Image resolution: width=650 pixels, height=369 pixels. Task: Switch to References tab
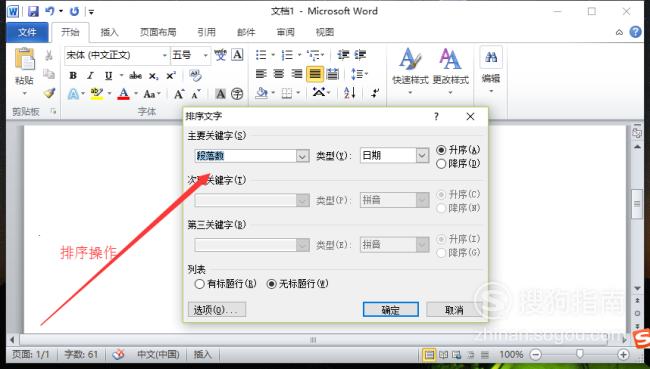(206, 32)
